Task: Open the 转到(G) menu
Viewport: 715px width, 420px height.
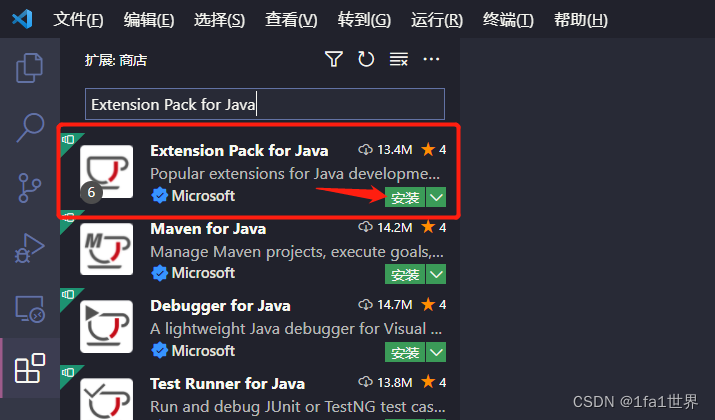Action: coord(364,20)
